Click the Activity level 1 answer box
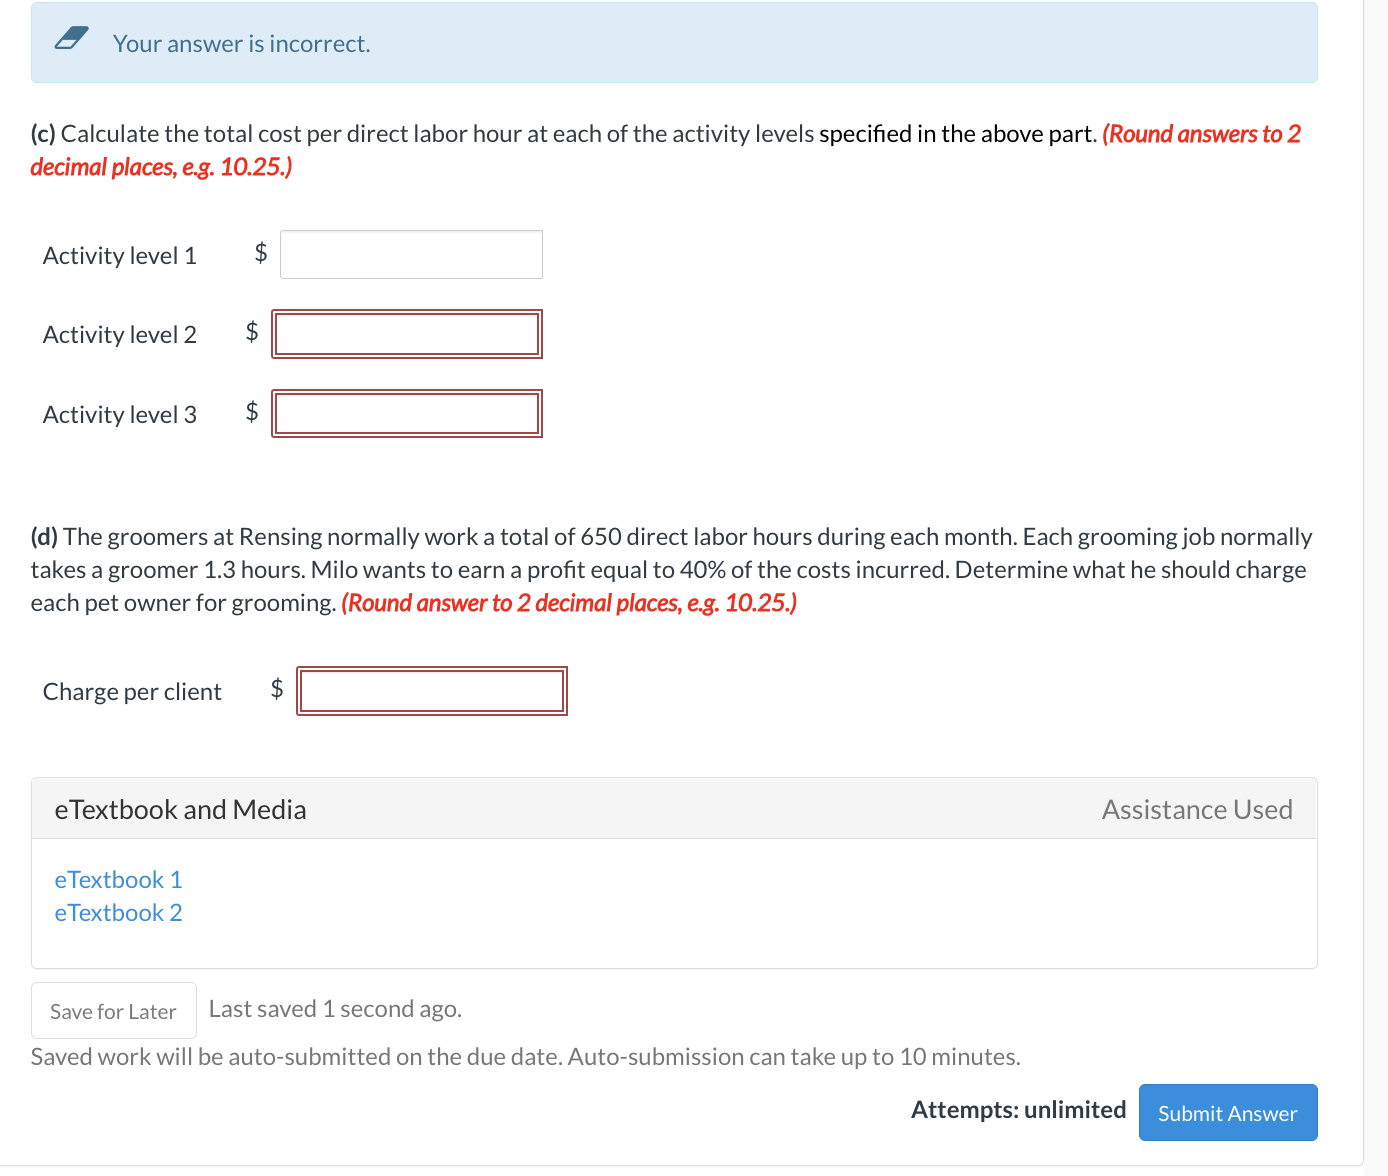 coord(410,254)
